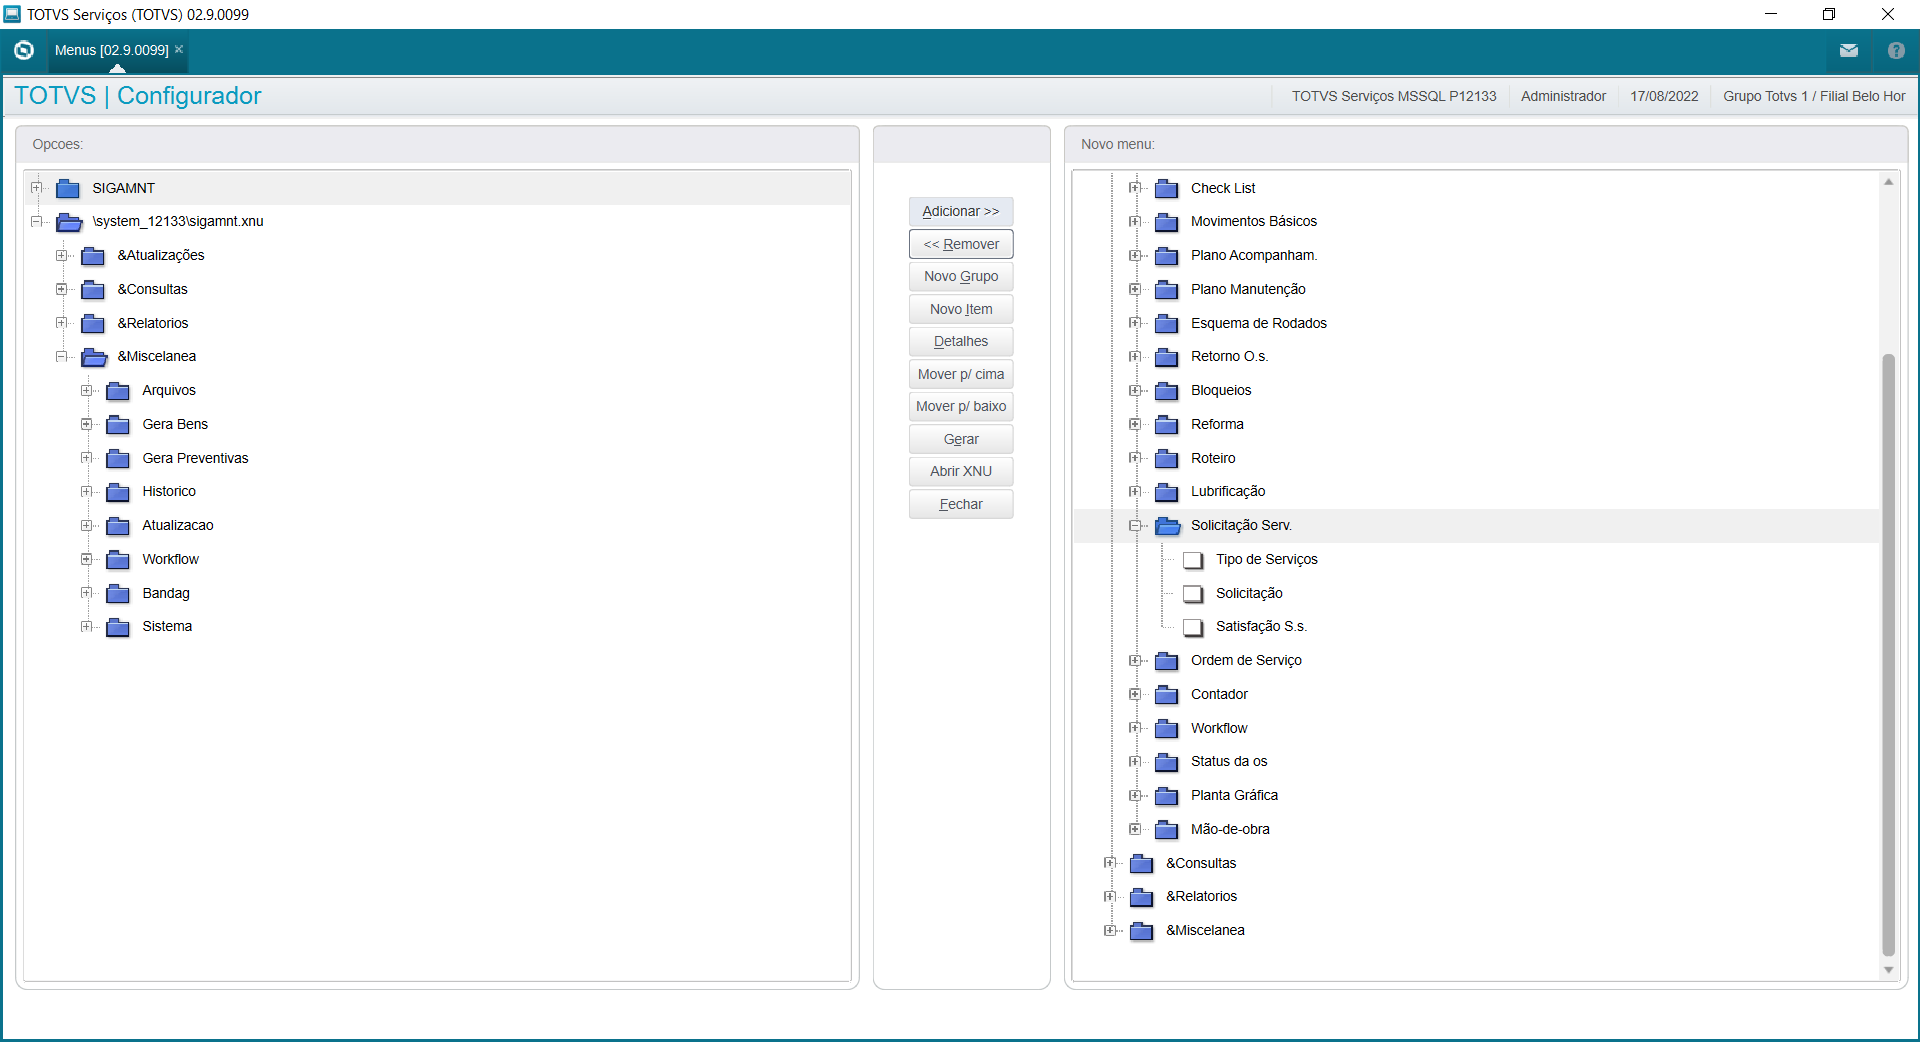Click the Atualizacao folder icon
Viewport: 1920px width, 1042px height.
118,526
